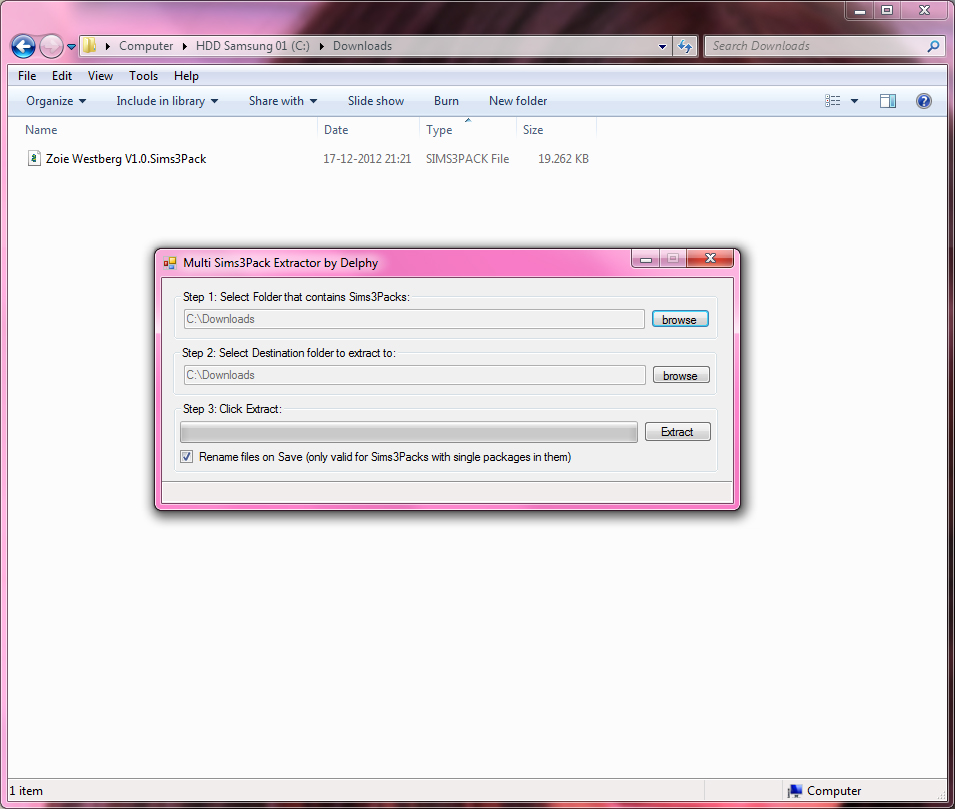Maximize the Explorer window
The image size is (955, 809).
[x=887, y=10]
